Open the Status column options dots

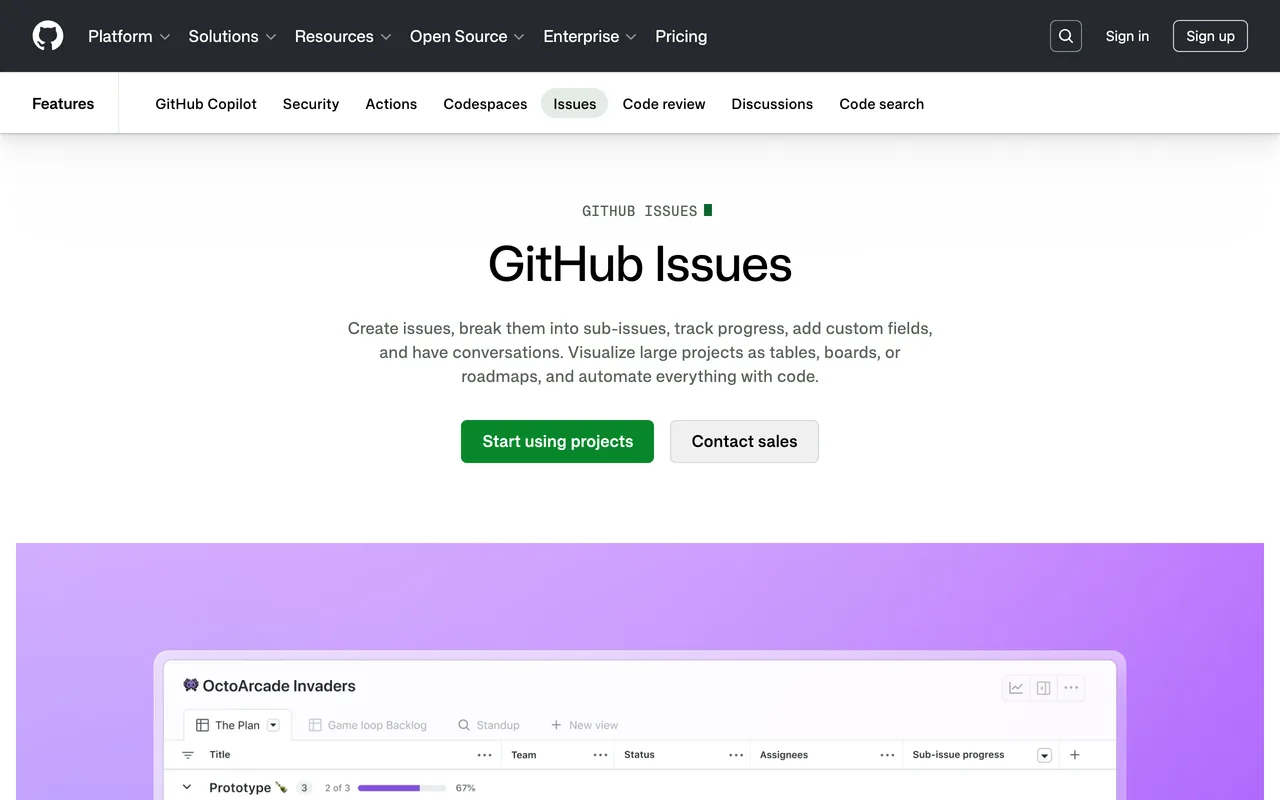pyautogui.click(x=736, y=755)
